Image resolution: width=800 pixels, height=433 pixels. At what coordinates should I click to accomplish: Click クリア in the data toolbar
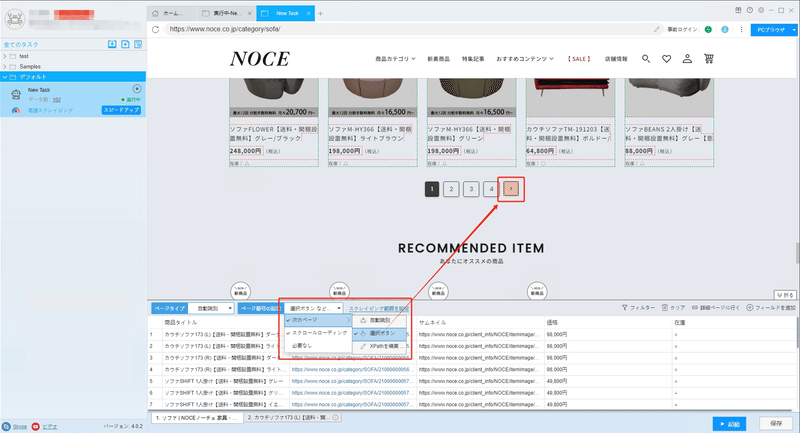coord(673,308)
